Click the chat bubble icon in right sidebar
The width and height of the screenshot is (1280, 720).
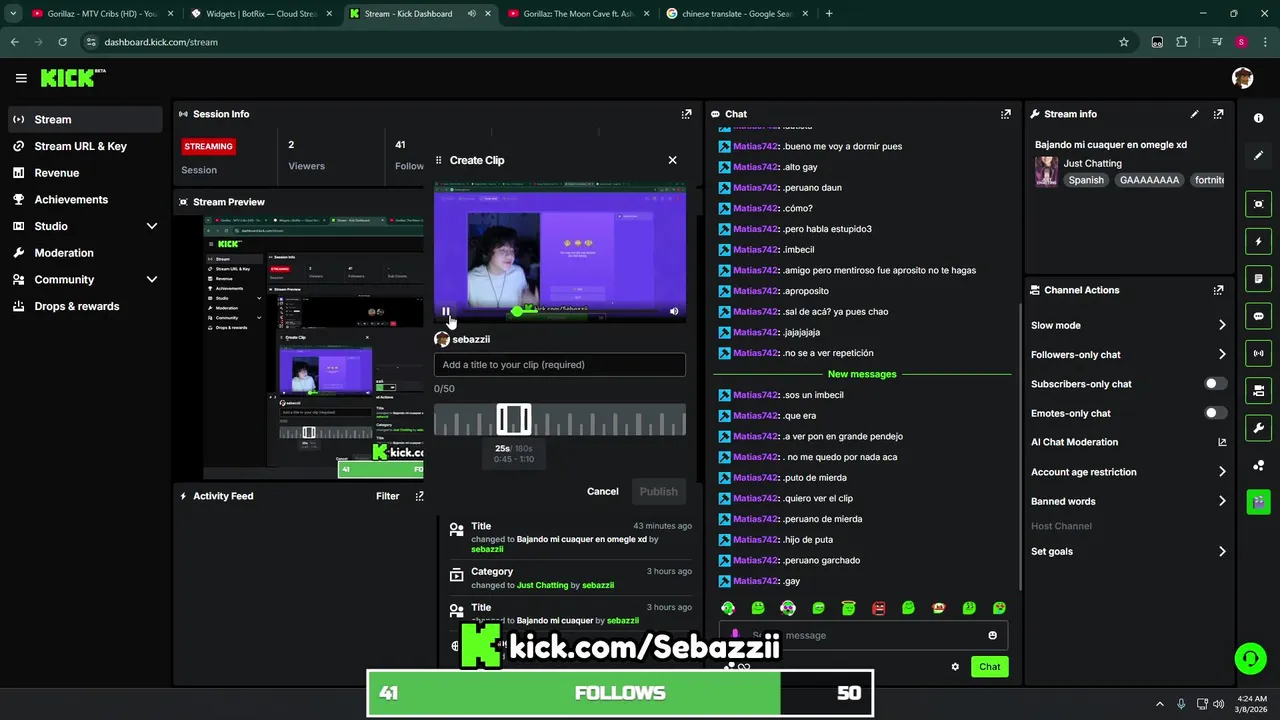[x=1258, y=316]
